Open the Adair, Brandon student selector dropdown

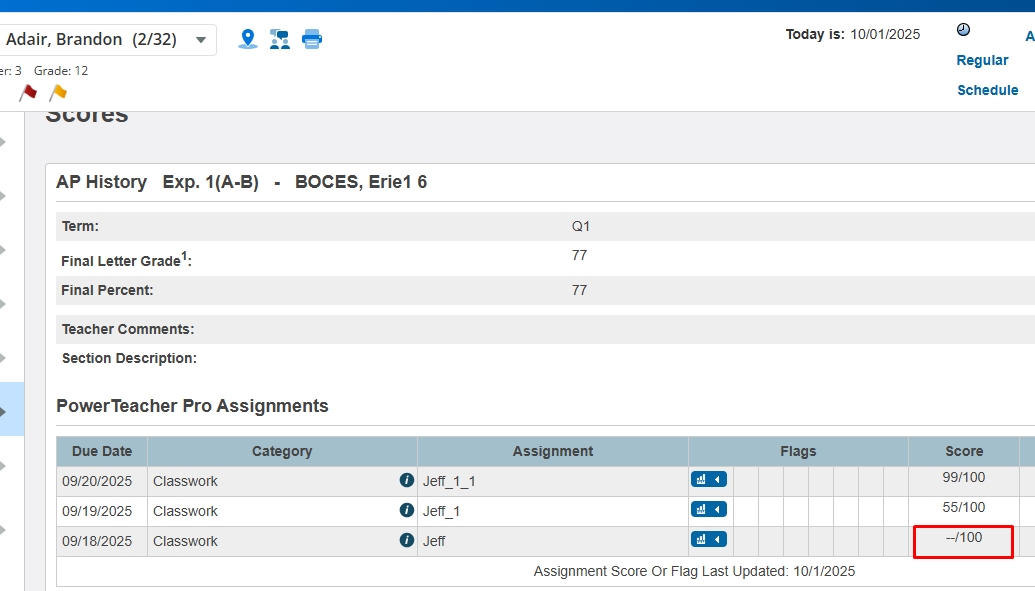point(201,40)
